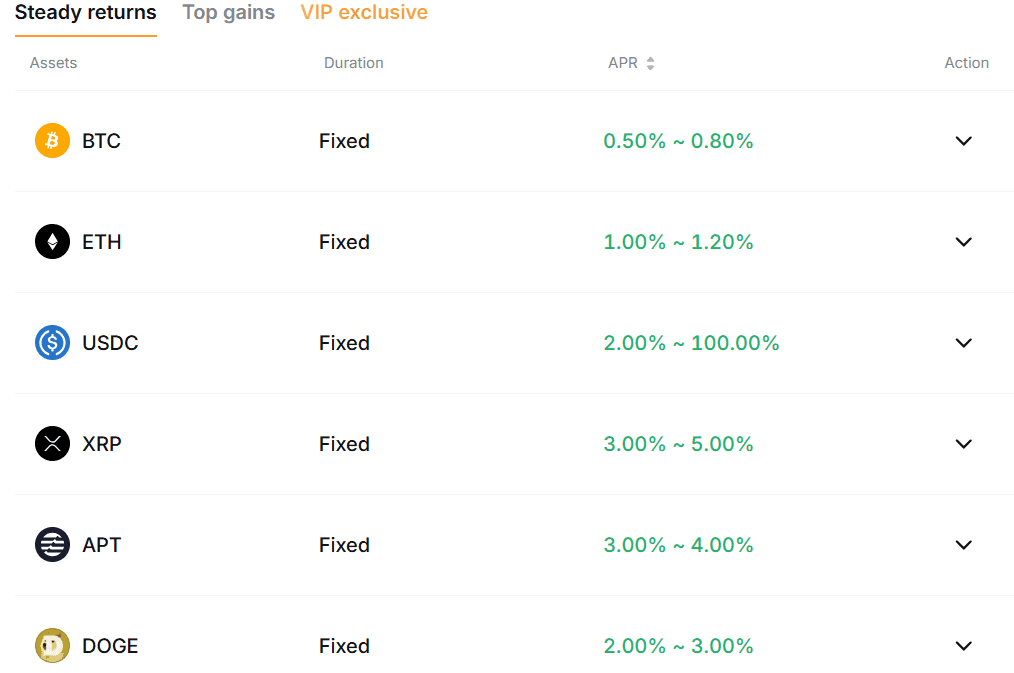Select the Steady returns tab
This screenshot has height=673, width=1014.
coord(85,13)
